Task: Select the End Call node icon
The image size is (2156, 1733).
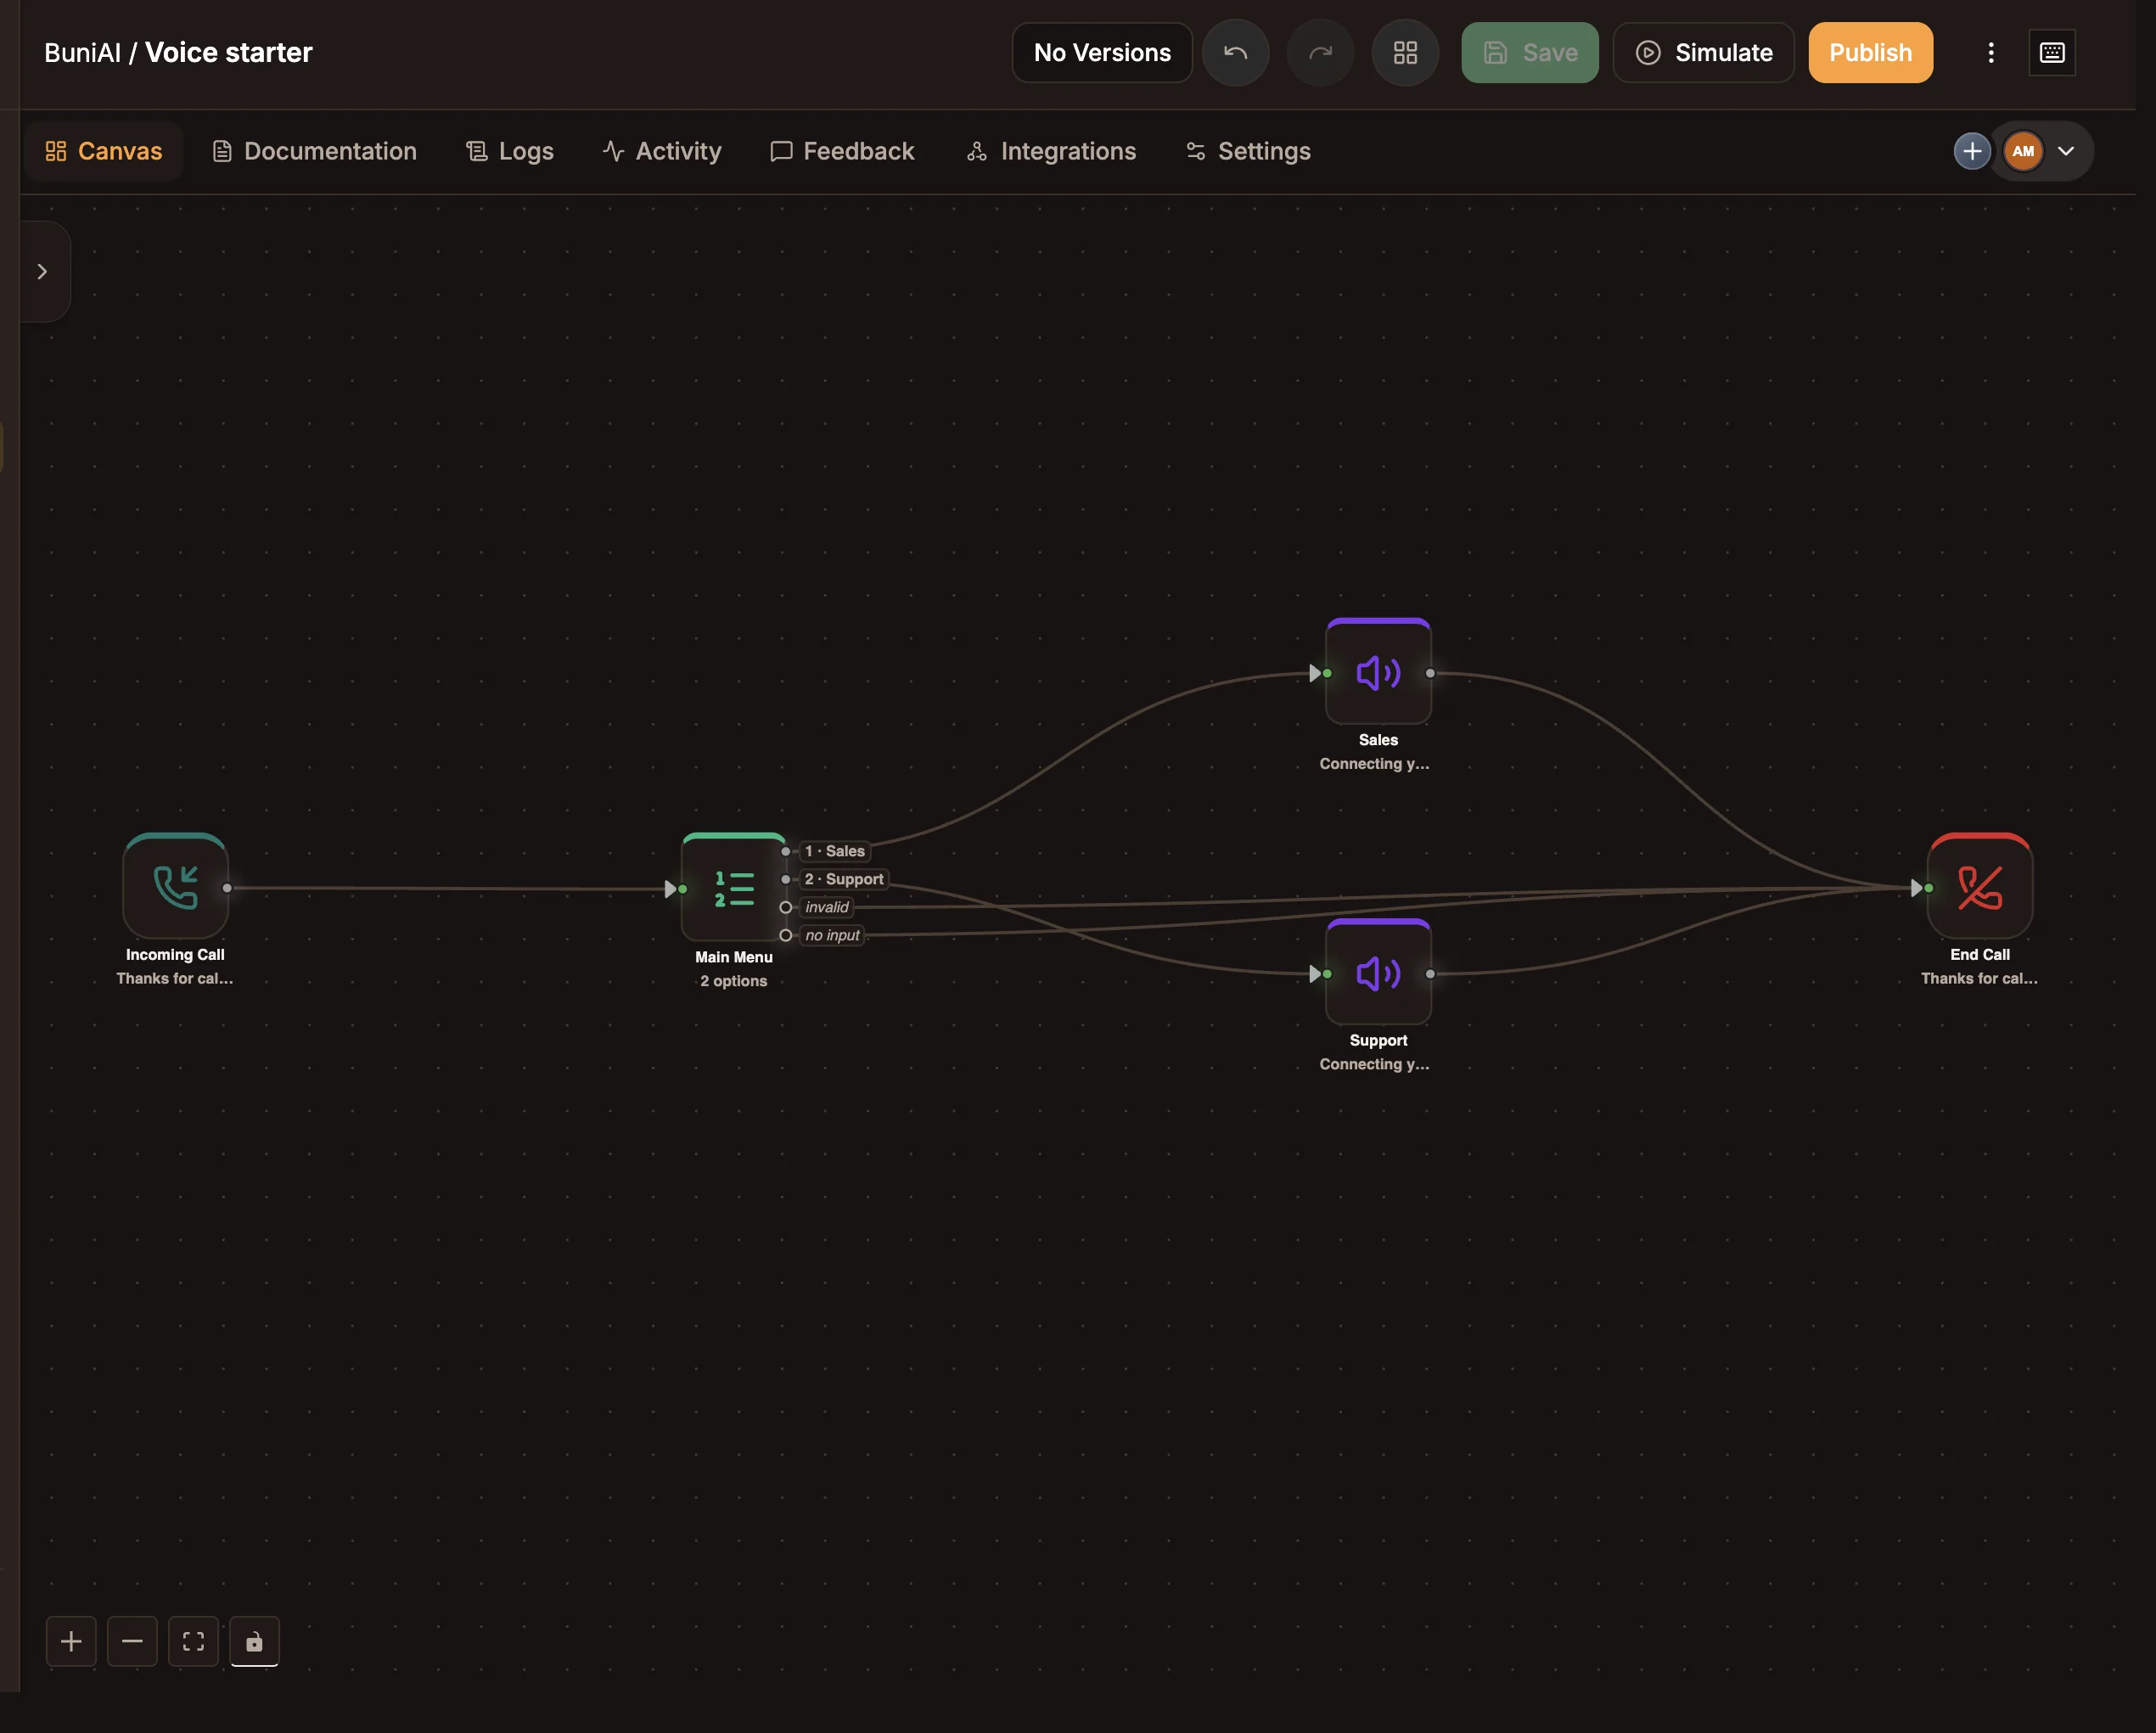Action: 1979,886
